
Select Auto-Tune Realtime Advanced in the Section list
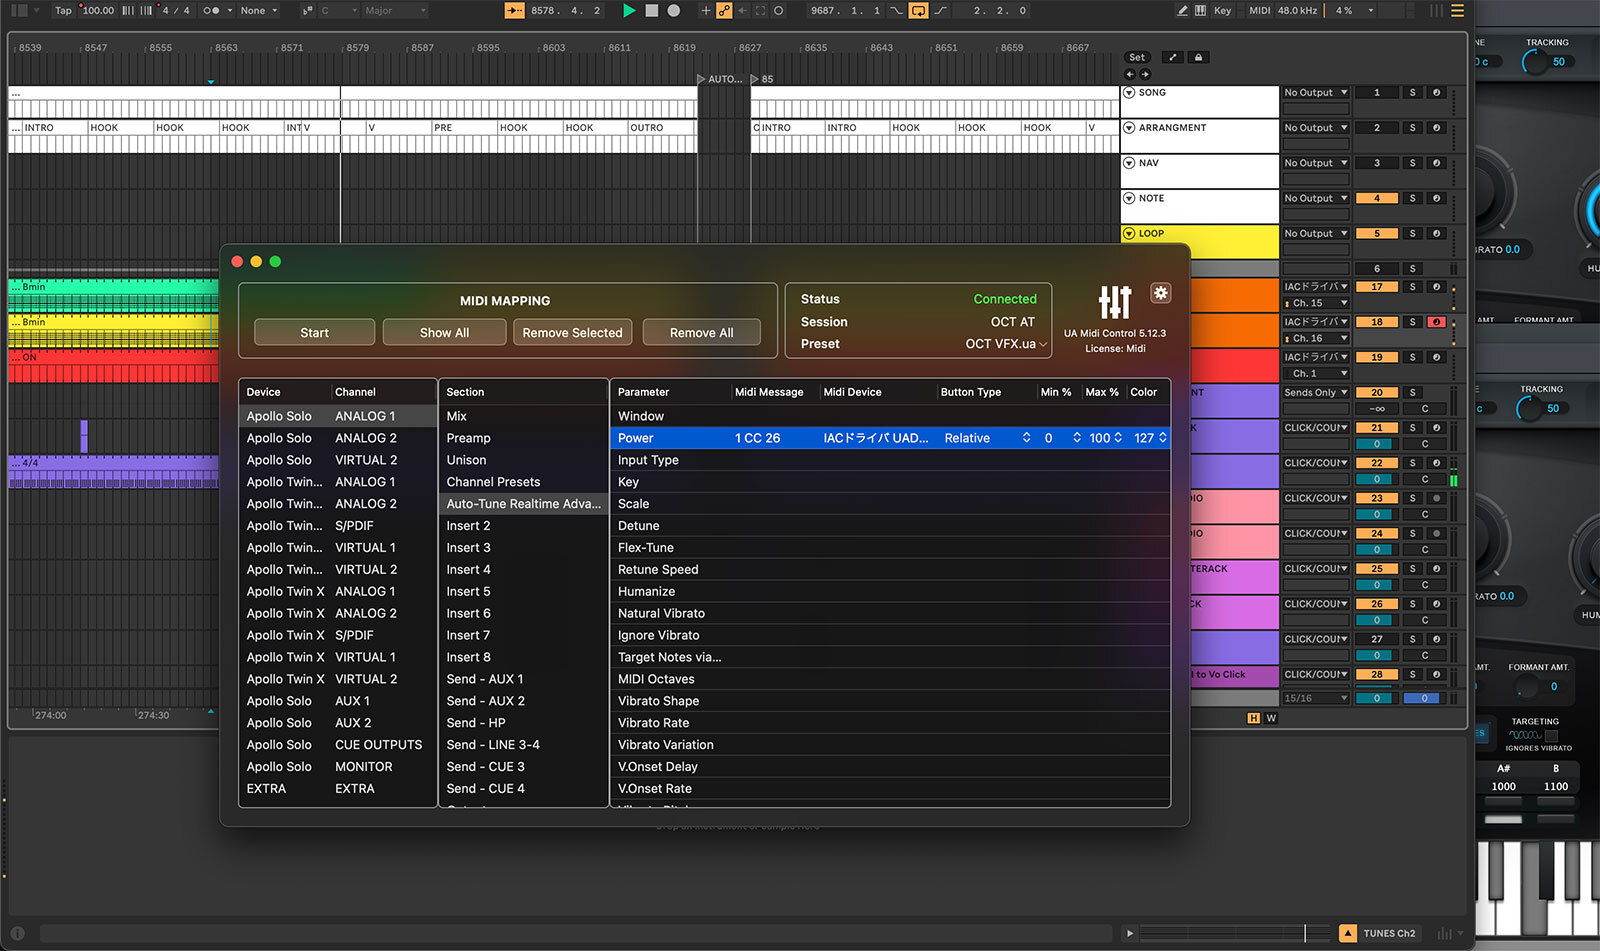(x=522, y=503)
